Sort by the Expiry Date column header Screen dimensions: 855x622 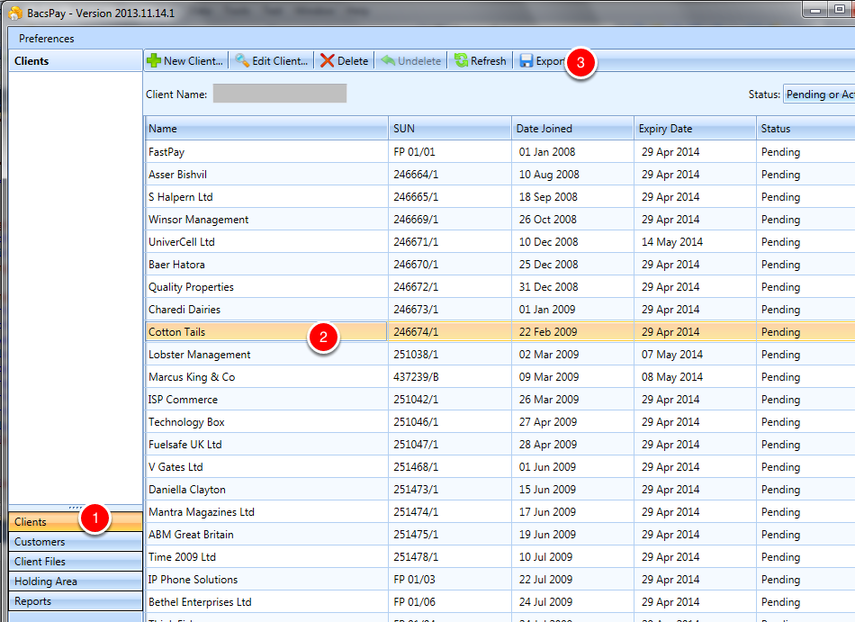(x=695, y=129)
